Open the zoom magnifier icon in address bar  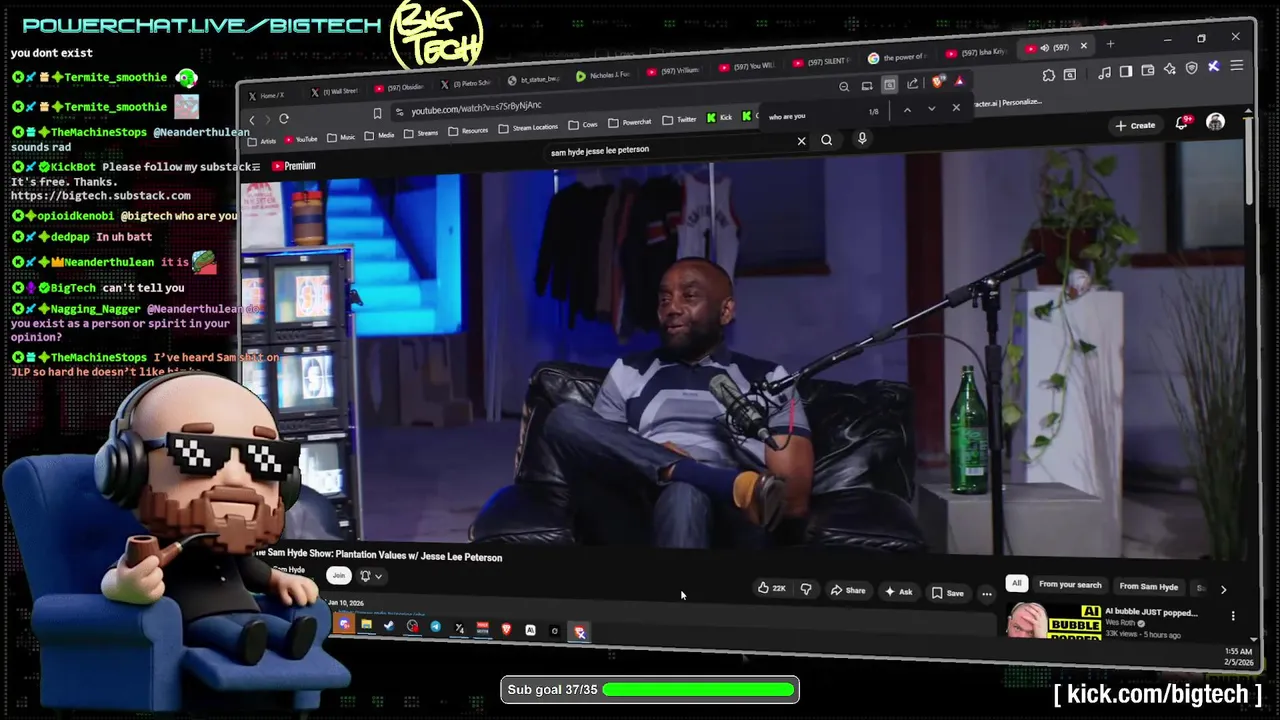click(x=844, y=87)
